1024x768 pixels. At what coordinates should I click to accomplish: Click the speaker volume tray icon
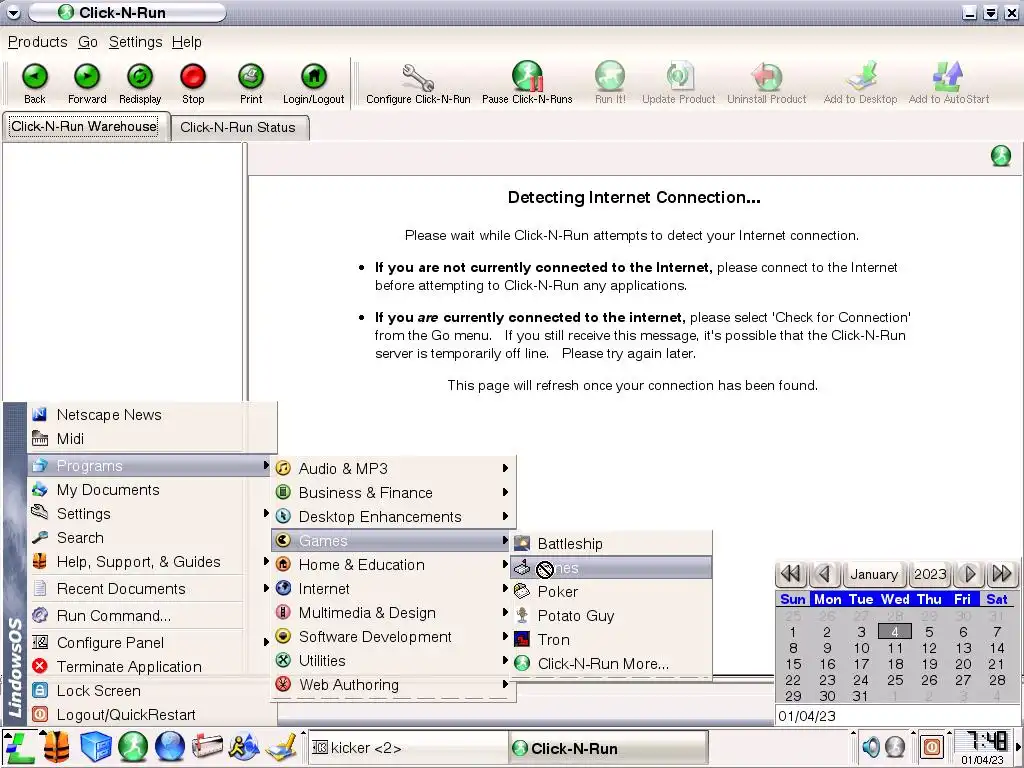[x=871, y=746]
